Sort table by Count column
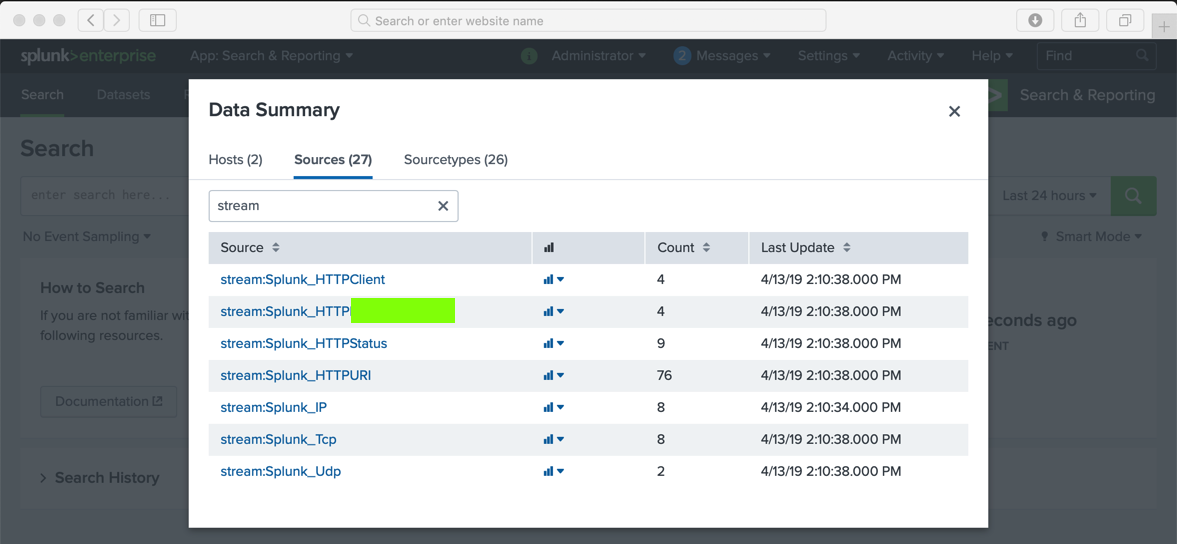Viewport: 1177px width, 544px height. pyautogui.click(x=684, y=248)
